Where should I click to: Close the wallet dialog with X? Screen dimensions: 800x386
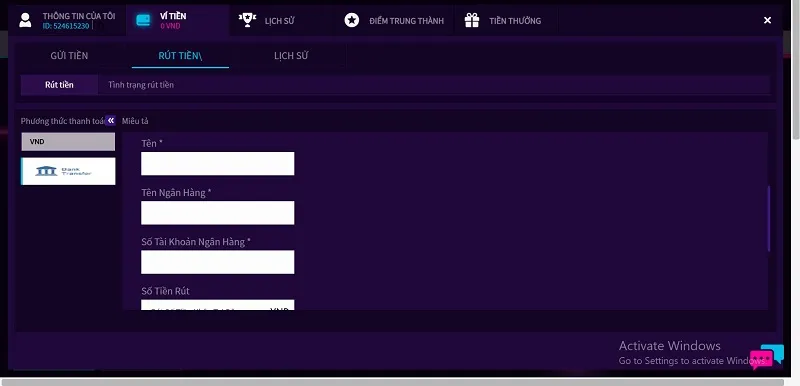[x=767, y=20]
